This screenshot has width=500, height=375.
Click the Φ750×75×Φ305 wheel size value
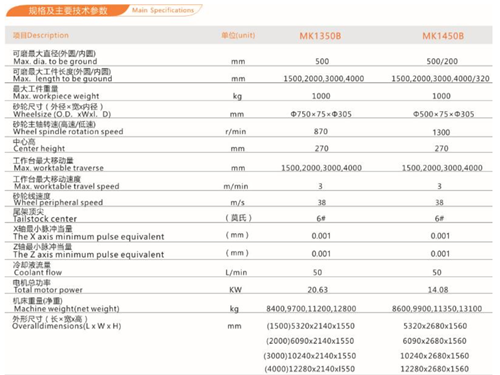click(x=321, y=114)
